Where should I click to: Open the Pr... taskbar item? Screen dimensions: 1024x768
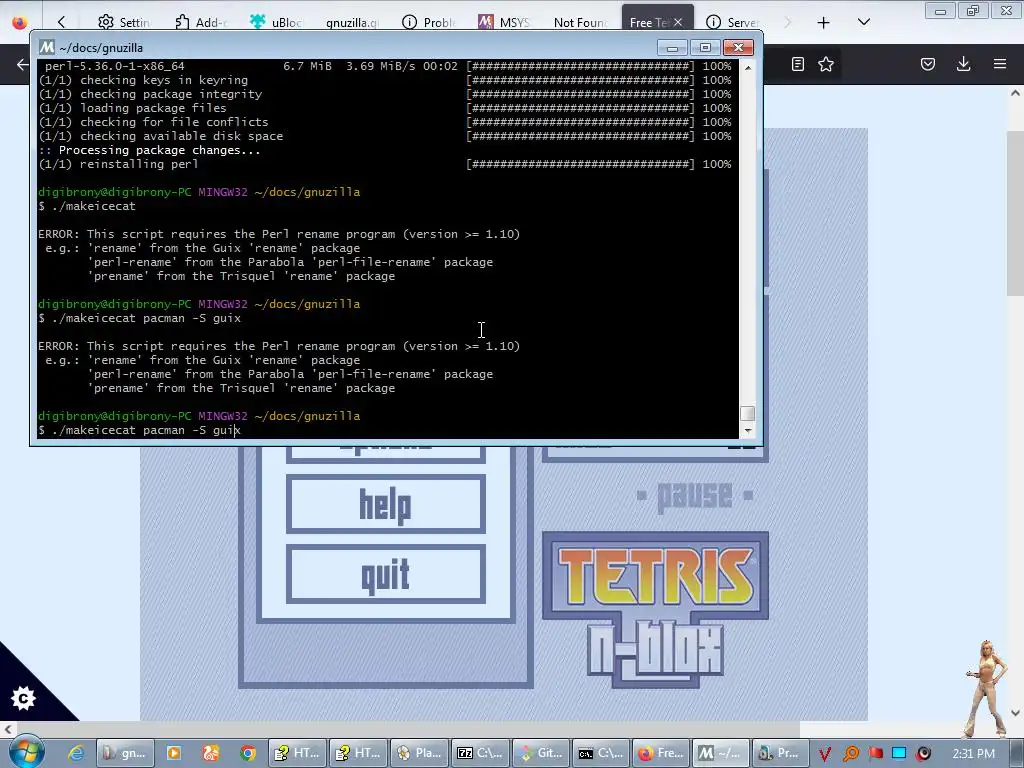[x=780, y=753]
